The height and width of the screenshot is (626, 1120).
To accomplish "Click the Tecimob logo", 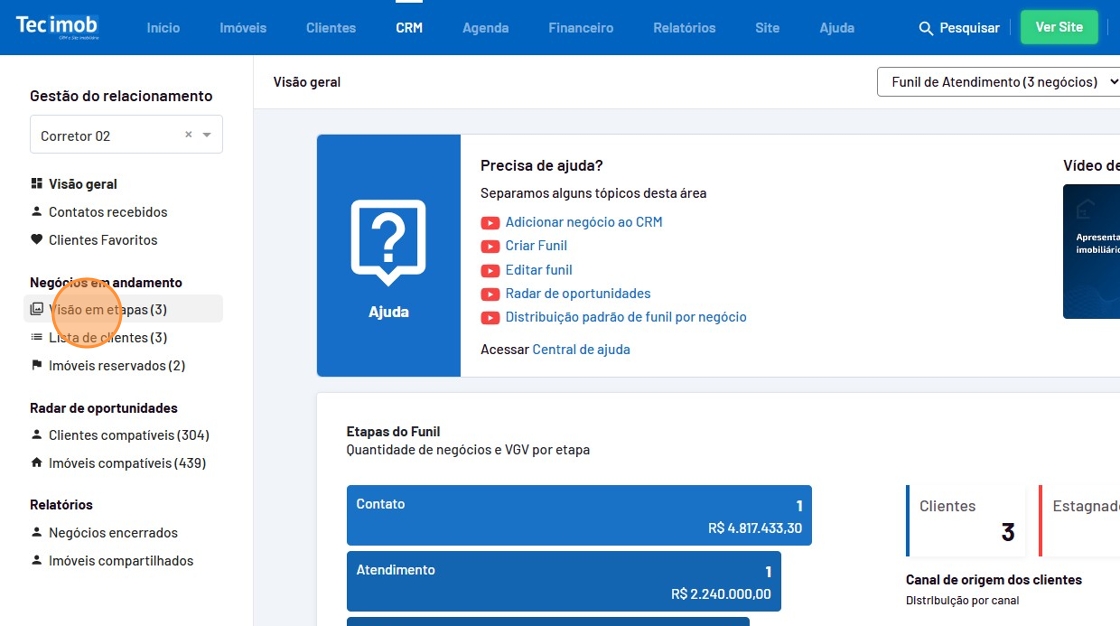I will [57, 27].
